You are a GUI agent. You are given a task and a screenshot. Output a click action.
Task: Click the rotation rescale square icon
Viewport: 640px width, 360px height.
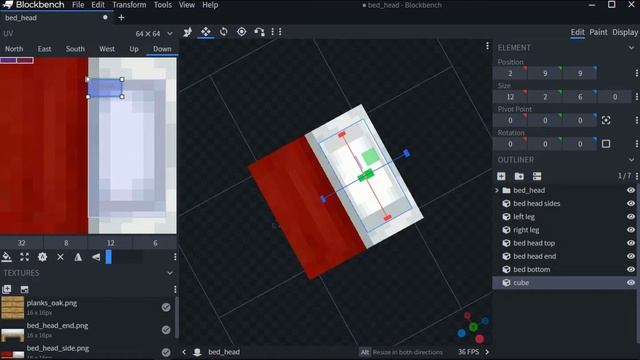[x=606, y=144]
